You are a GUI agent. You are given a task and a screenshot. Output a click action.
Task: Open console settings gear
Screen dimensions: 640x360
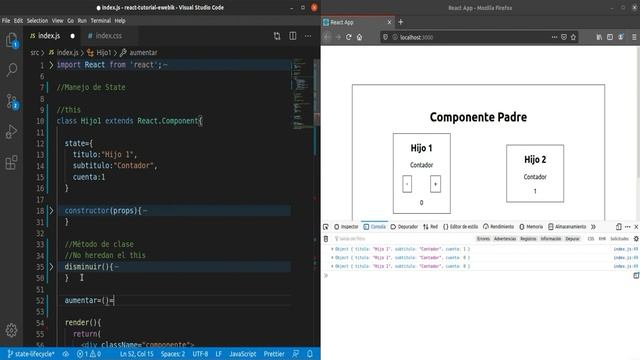click(x=636, y=239)
